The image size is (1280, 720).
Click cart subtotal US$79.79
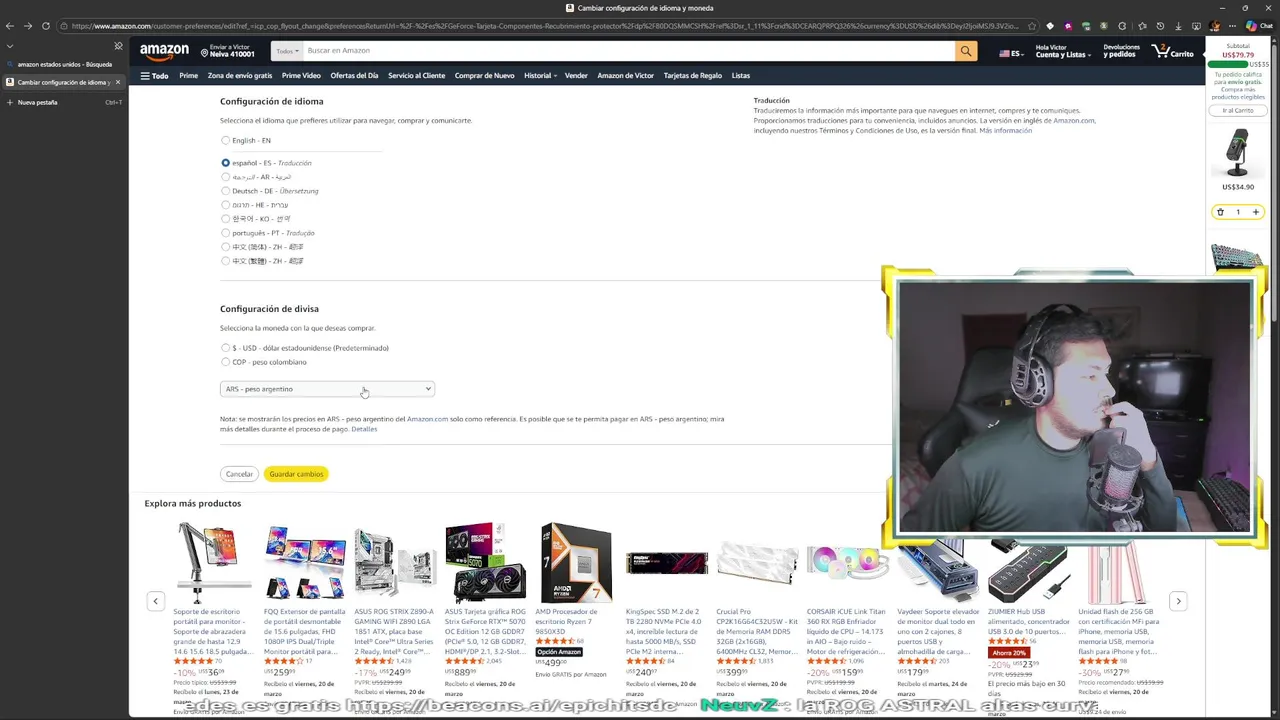point(1238,55)
